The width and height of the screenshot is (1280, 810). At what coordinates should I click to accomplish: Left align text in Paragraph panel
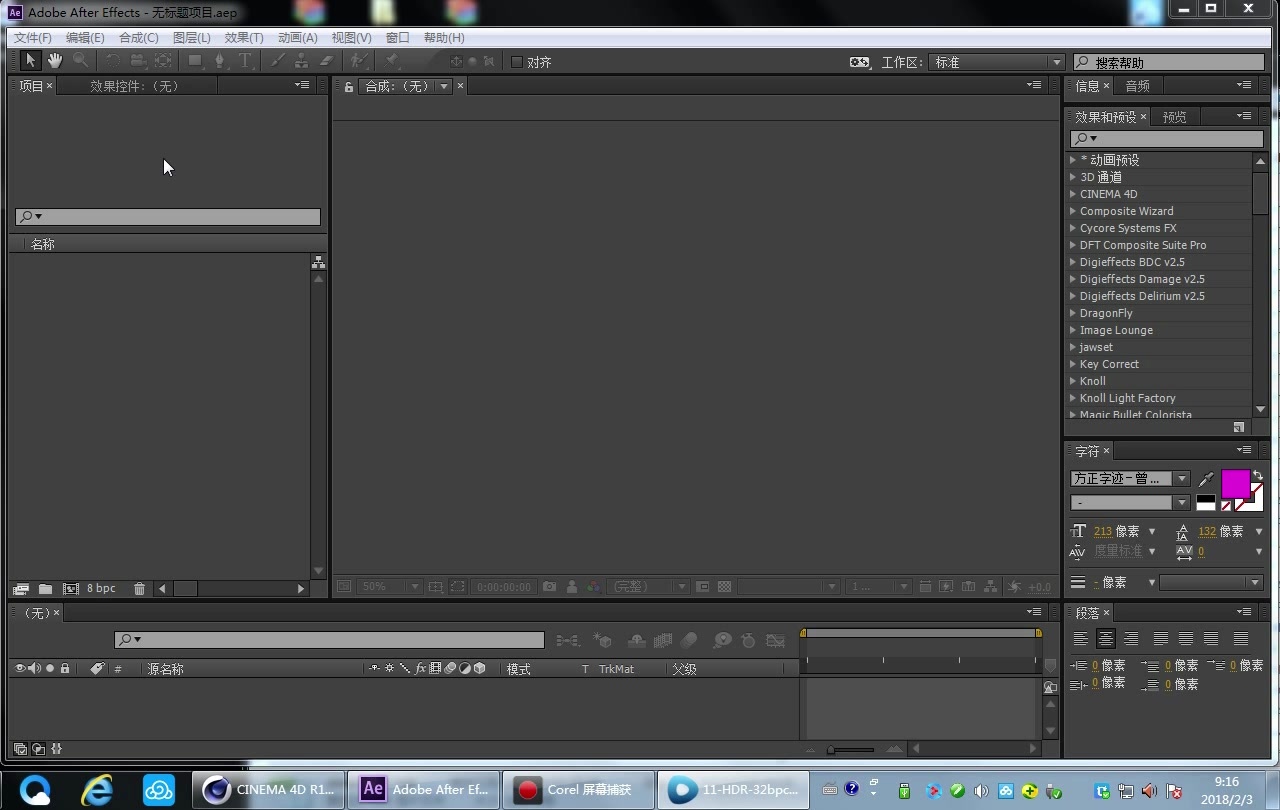1081,639
